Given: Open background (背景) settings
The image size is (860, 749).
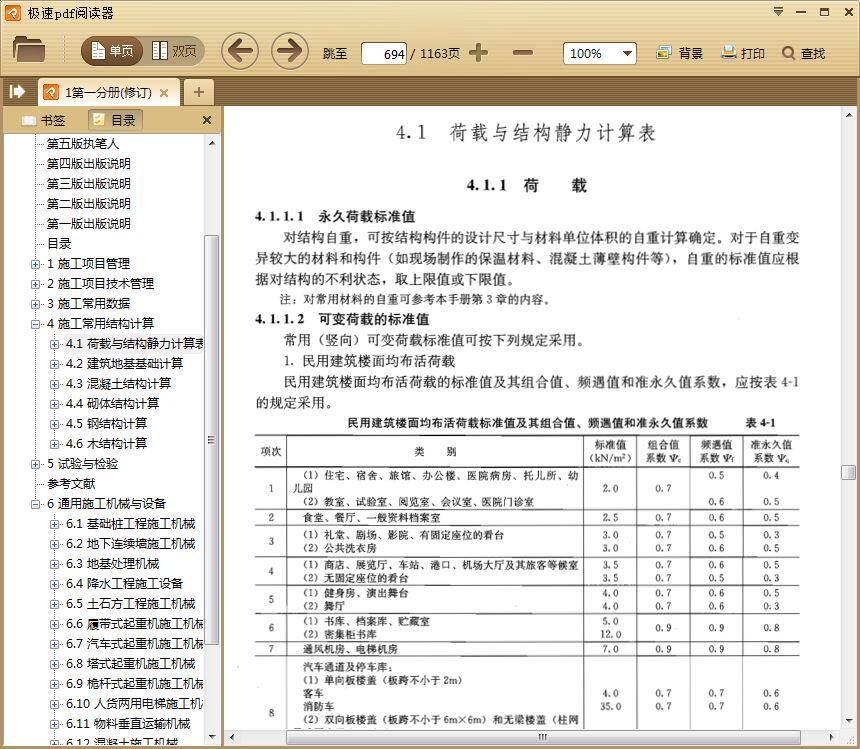Looking at the screenshot, I should click(x=679, y=53).
